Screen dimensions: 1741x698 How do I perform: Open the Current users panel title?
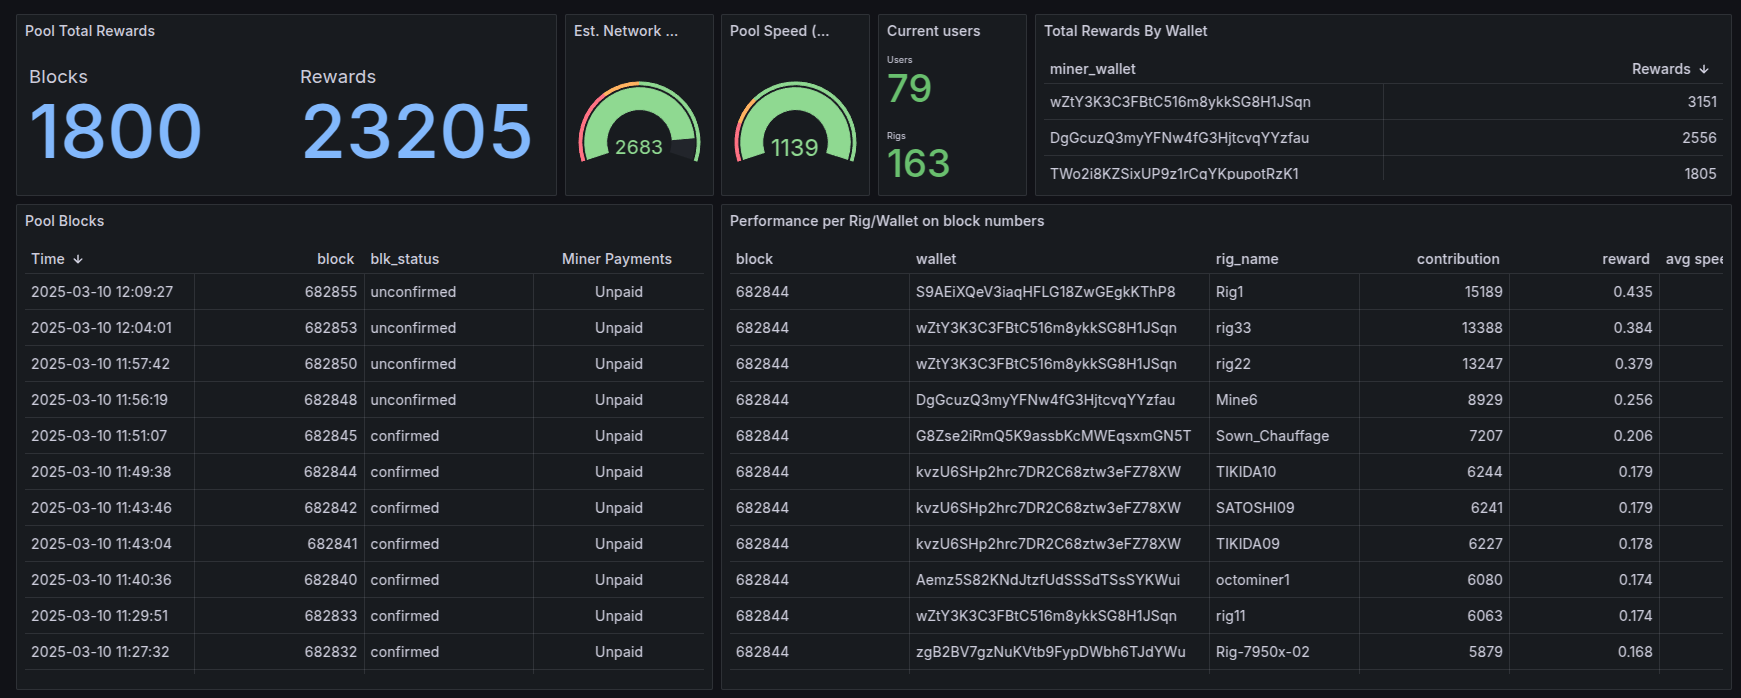[934, 31]
